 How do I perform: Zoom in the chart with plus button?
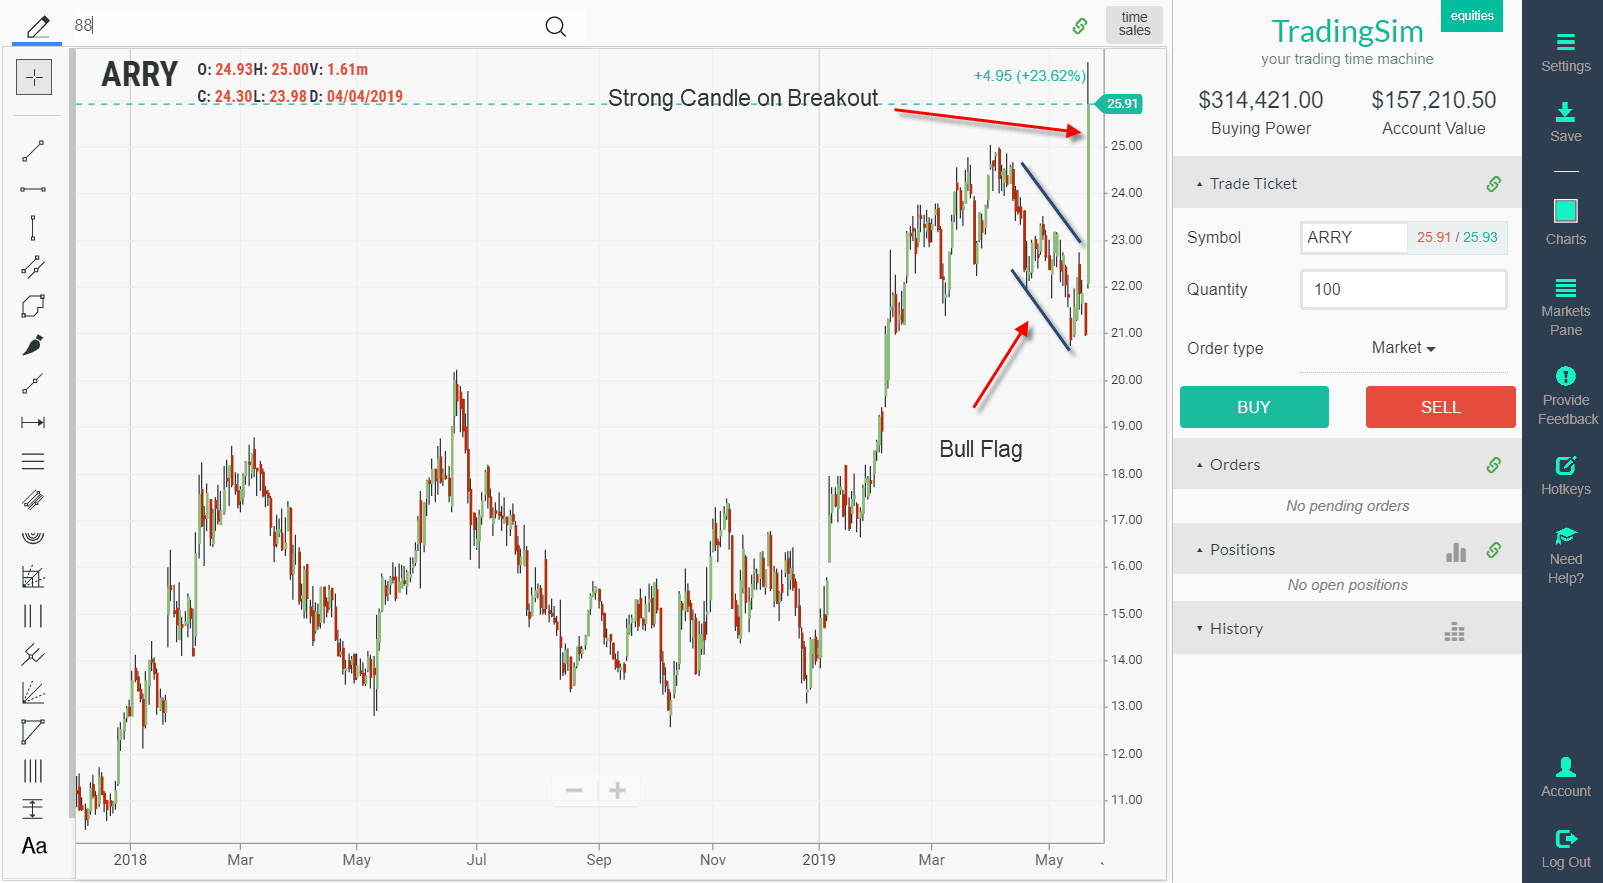tap(618, 790)
